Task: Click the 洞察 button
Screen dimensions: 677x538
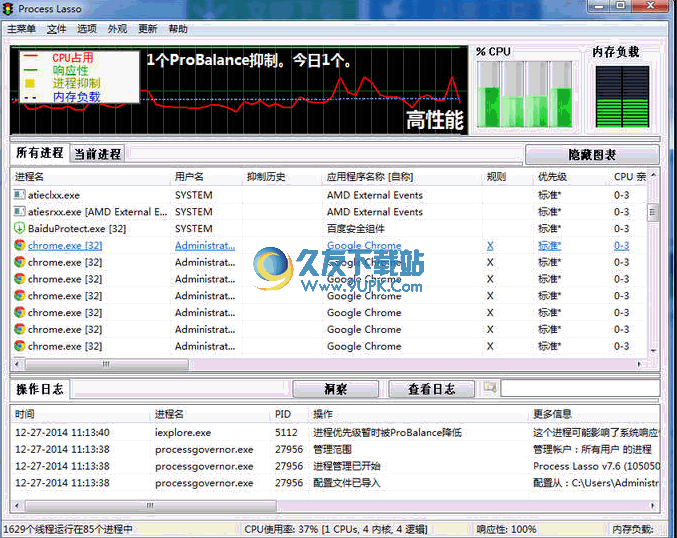Action: tap(336, 389)
